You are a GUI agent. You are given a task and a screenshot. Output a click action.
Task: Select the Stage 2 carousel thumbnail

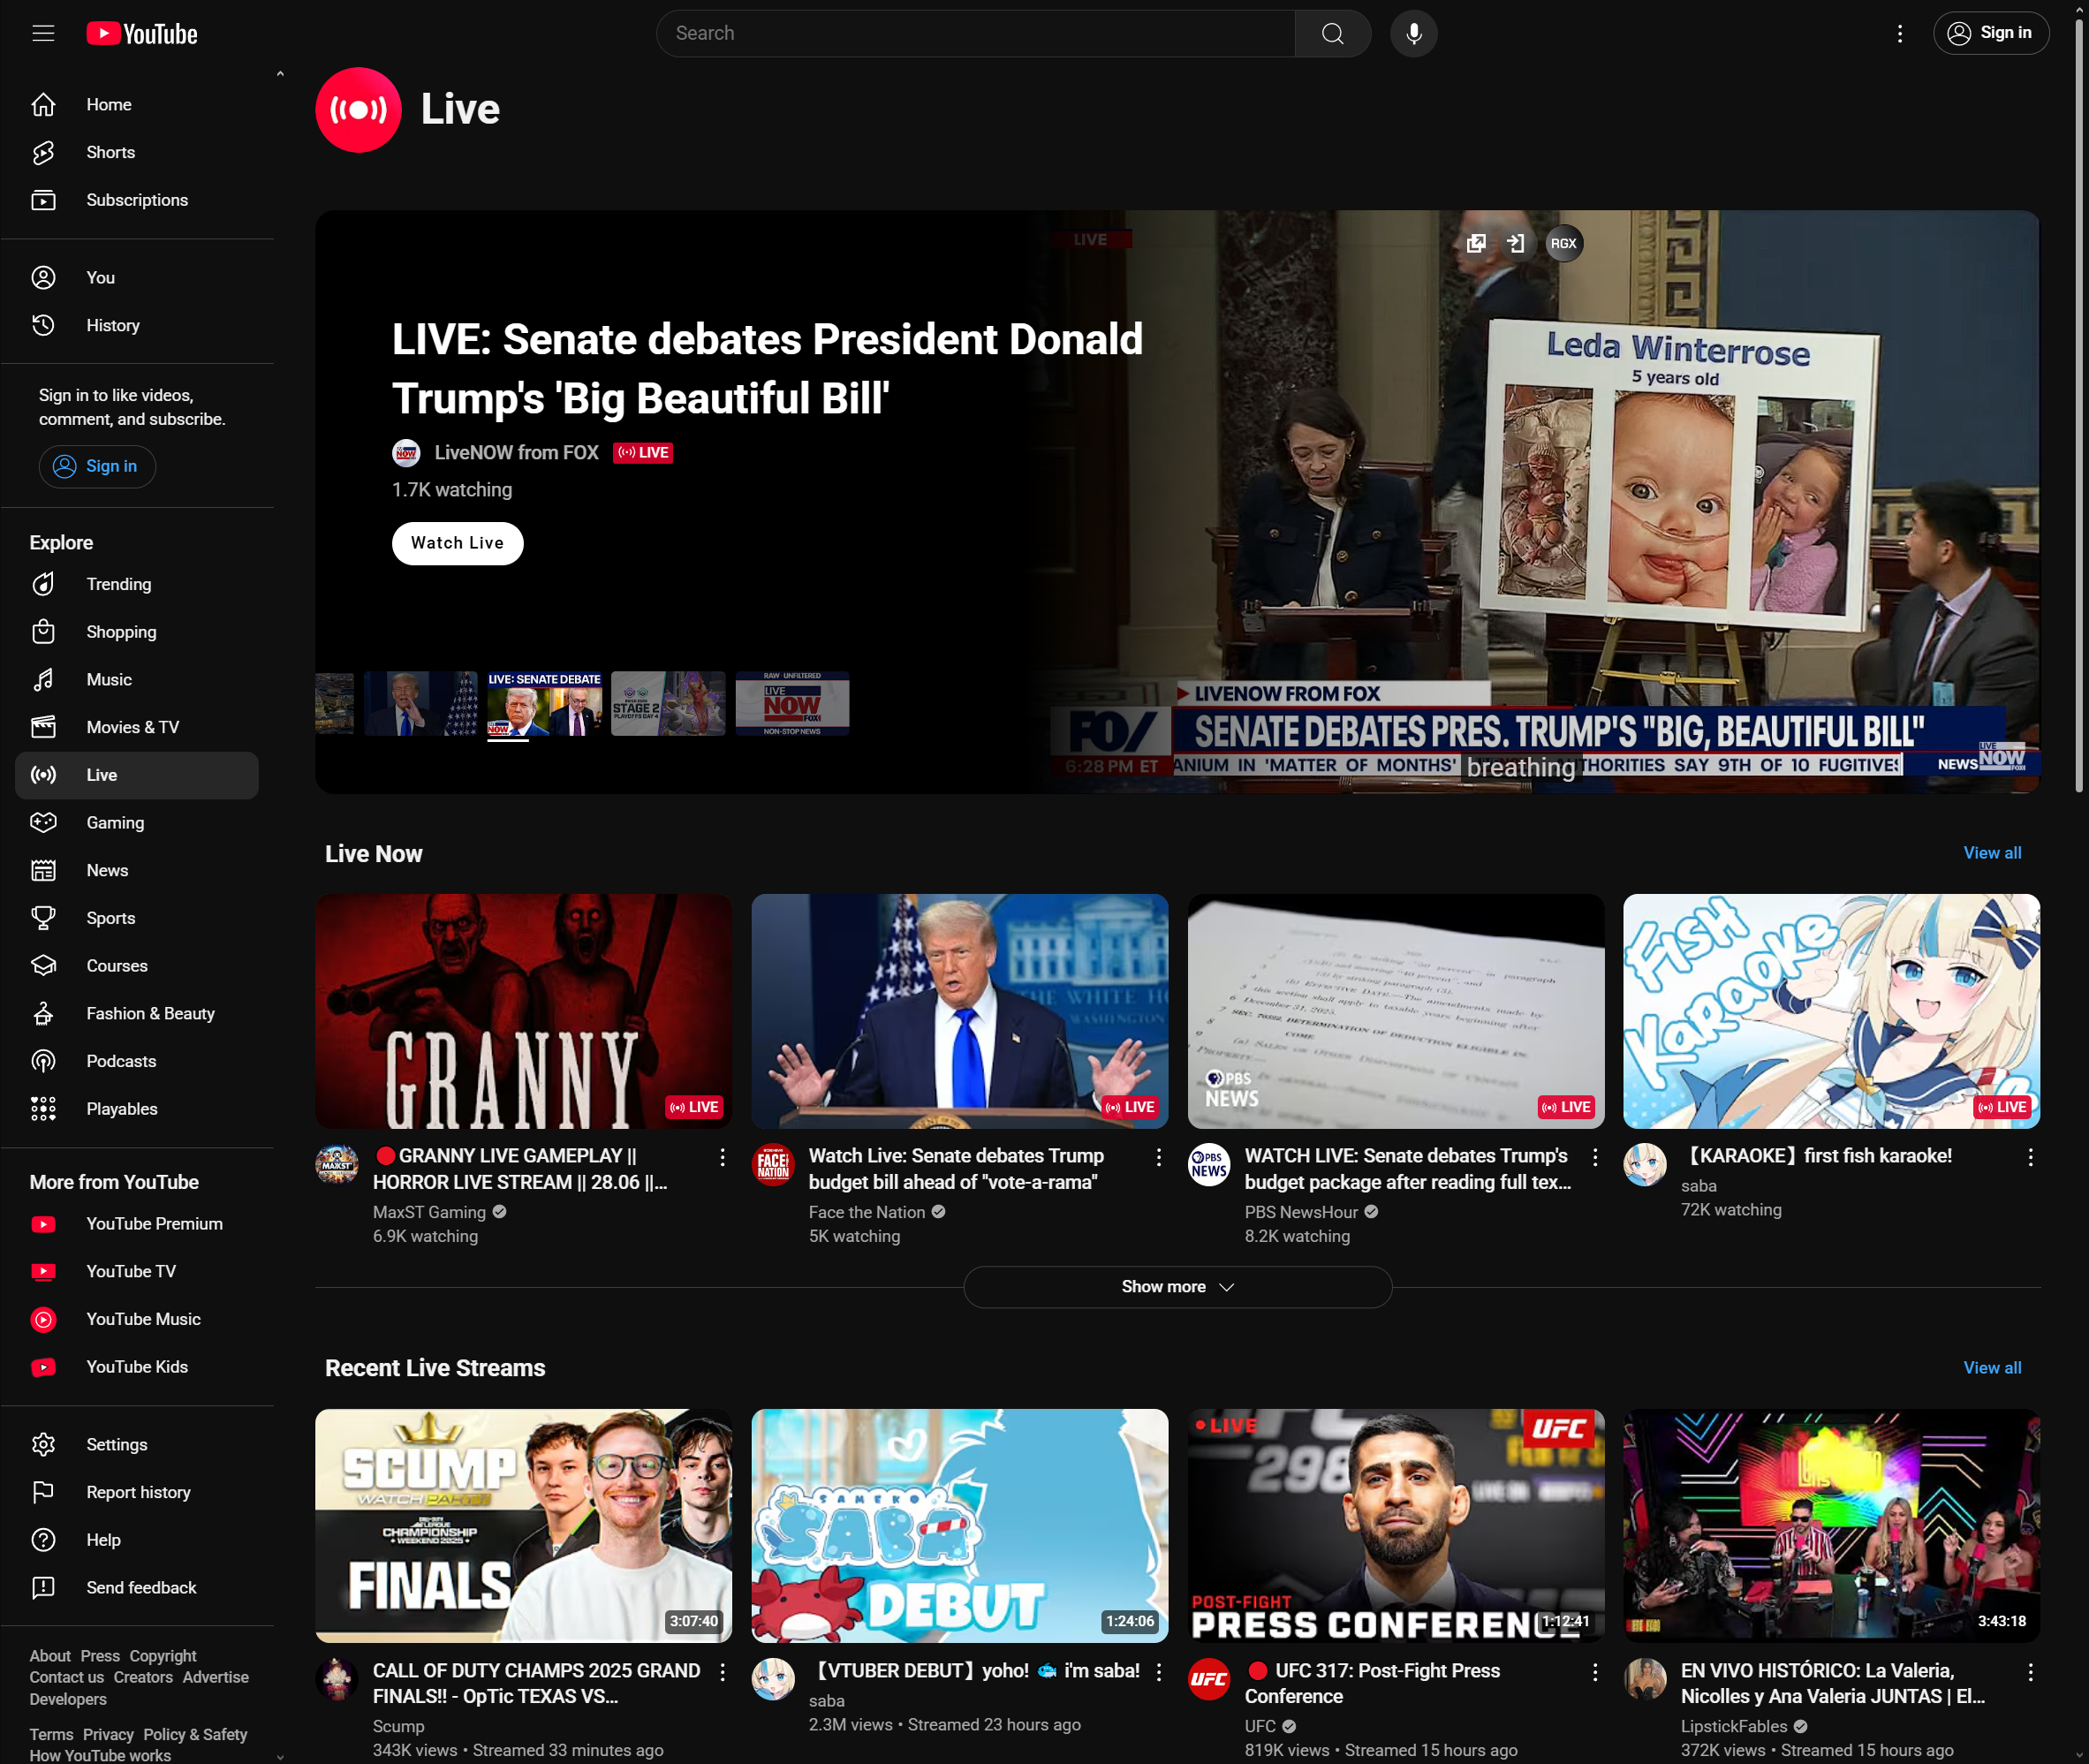(x=668, y=704)
